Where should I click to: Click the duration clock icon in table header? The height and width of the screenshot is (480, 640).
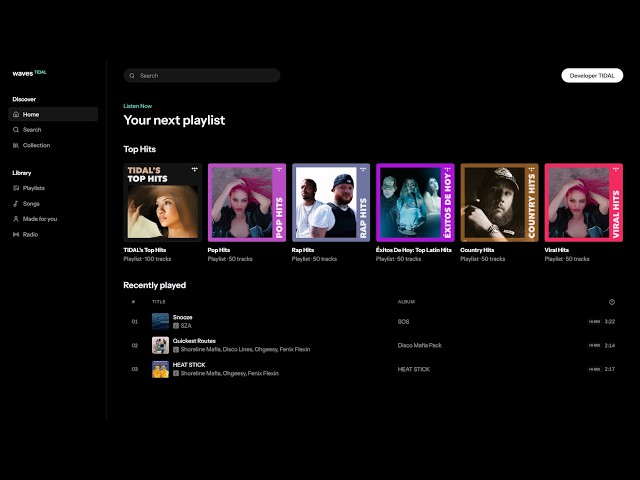click(611, 302)
